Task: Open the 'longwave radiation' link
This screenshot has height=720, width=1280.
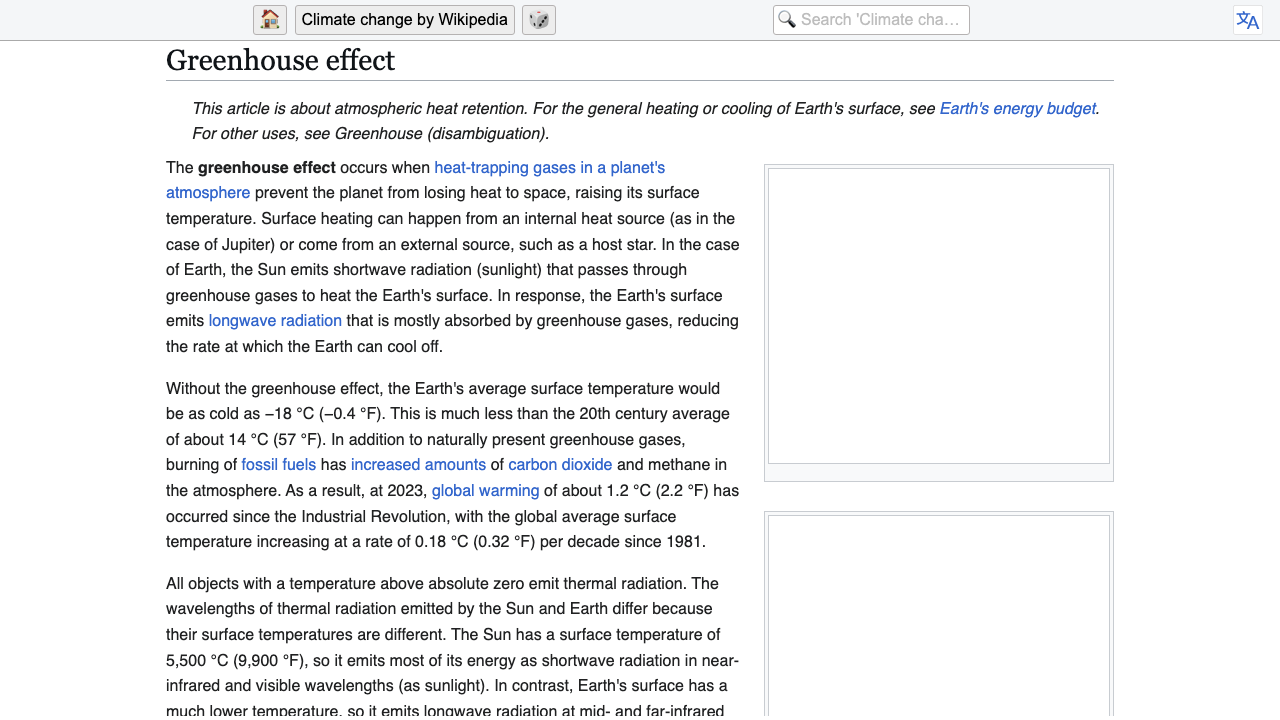Action: (275, 321)
